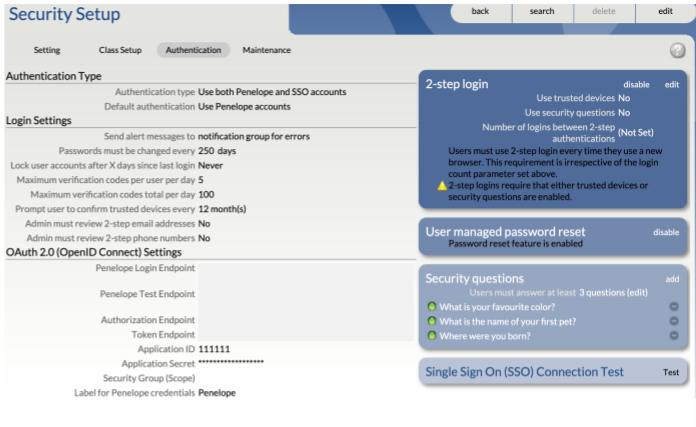Click green status dot for first pet question
Image resolution: width=696 pixels, height=427 pixels.
pyautogui.click(x=431, y=321)
